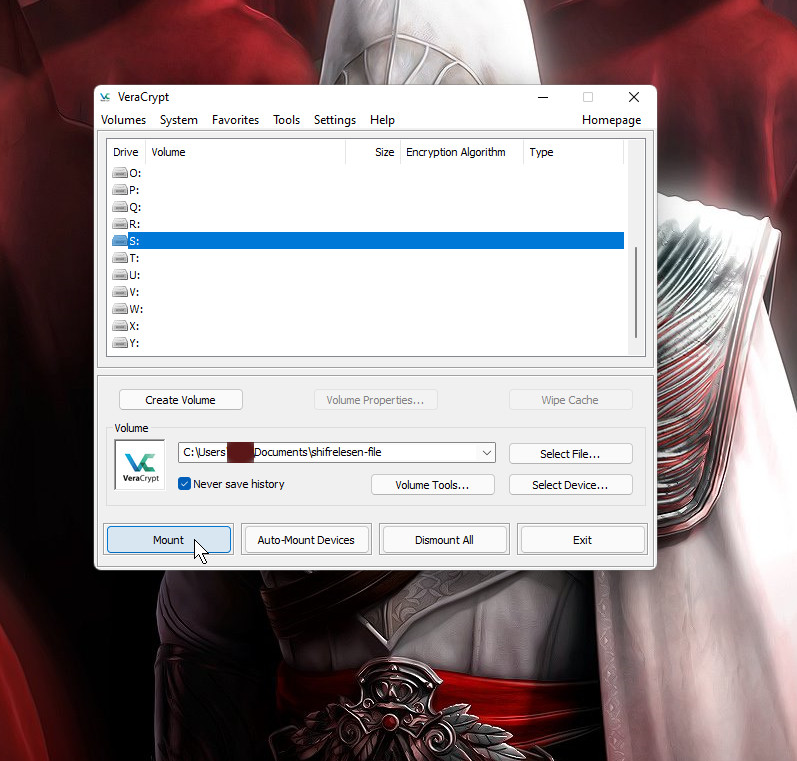Click the drive icon for Q:

pos(119,207)
